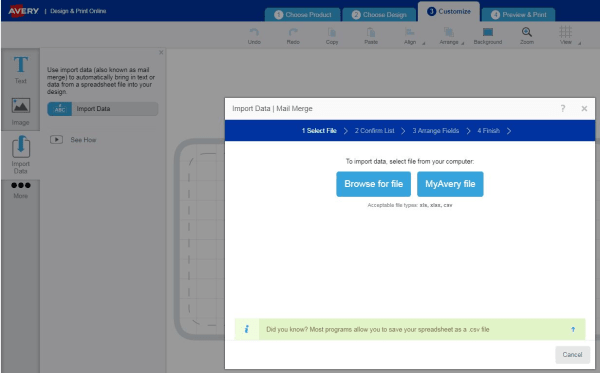The width and height of the screenshot is (600, 373).
Task: Open the More sidebar options
Action: point(21,190)
